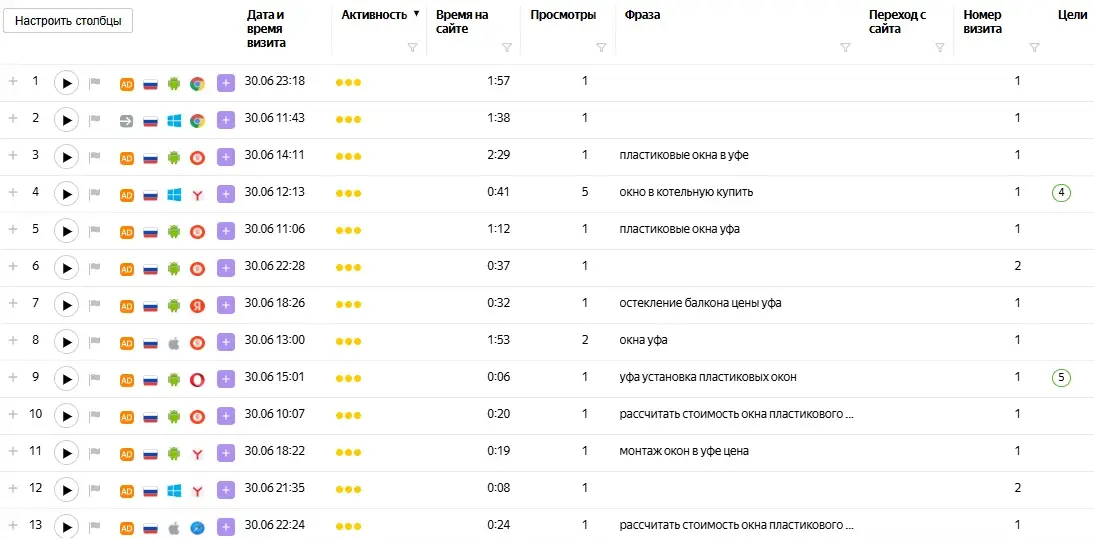Play the session recording for visit 9
This screenshot has height=539, width=1094.
coord(66,379)
